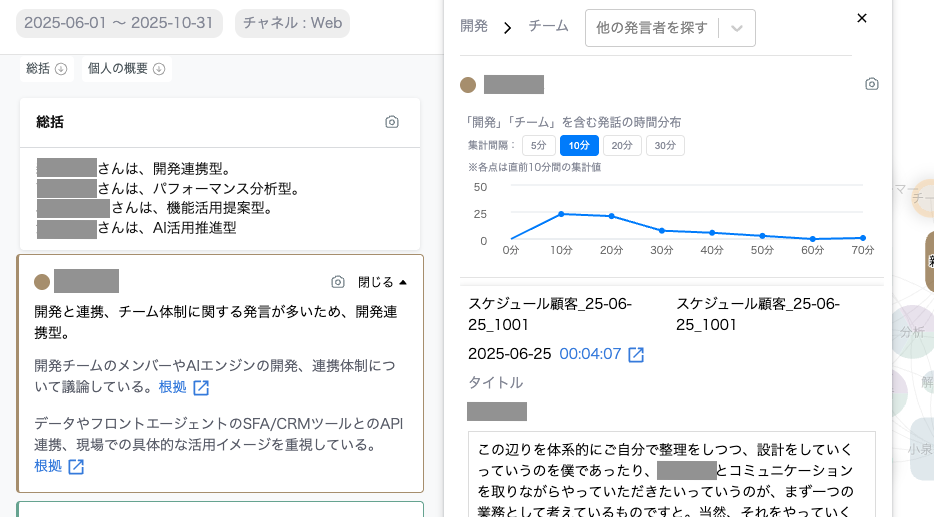Open external link icon beside 00:04:07 timestamp
Viewport: 934px width, 517px height.
[636, 355]
